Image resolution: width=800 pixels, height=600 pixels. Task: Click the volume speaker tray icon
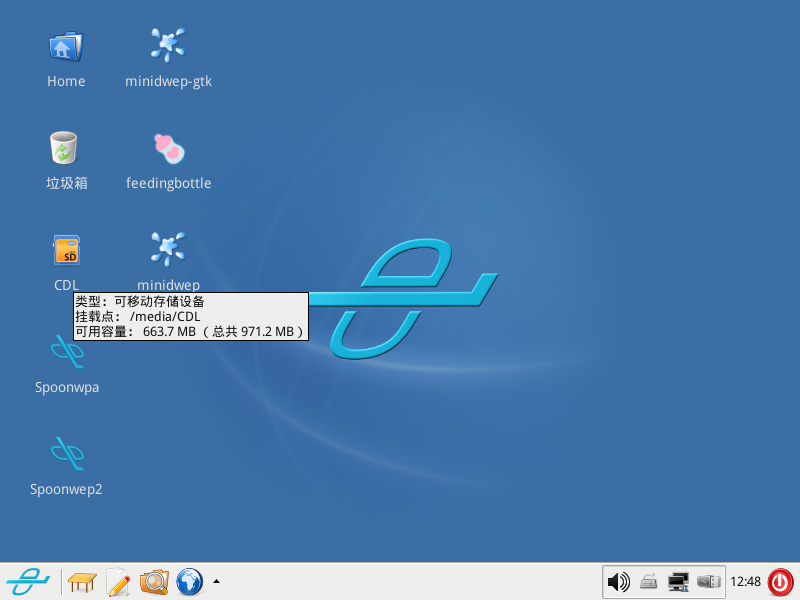coord(619,581)
